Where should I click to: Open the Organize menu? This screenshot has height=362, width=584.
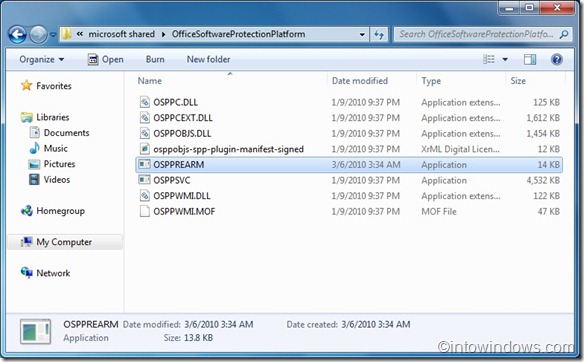(x=41, y=60)
